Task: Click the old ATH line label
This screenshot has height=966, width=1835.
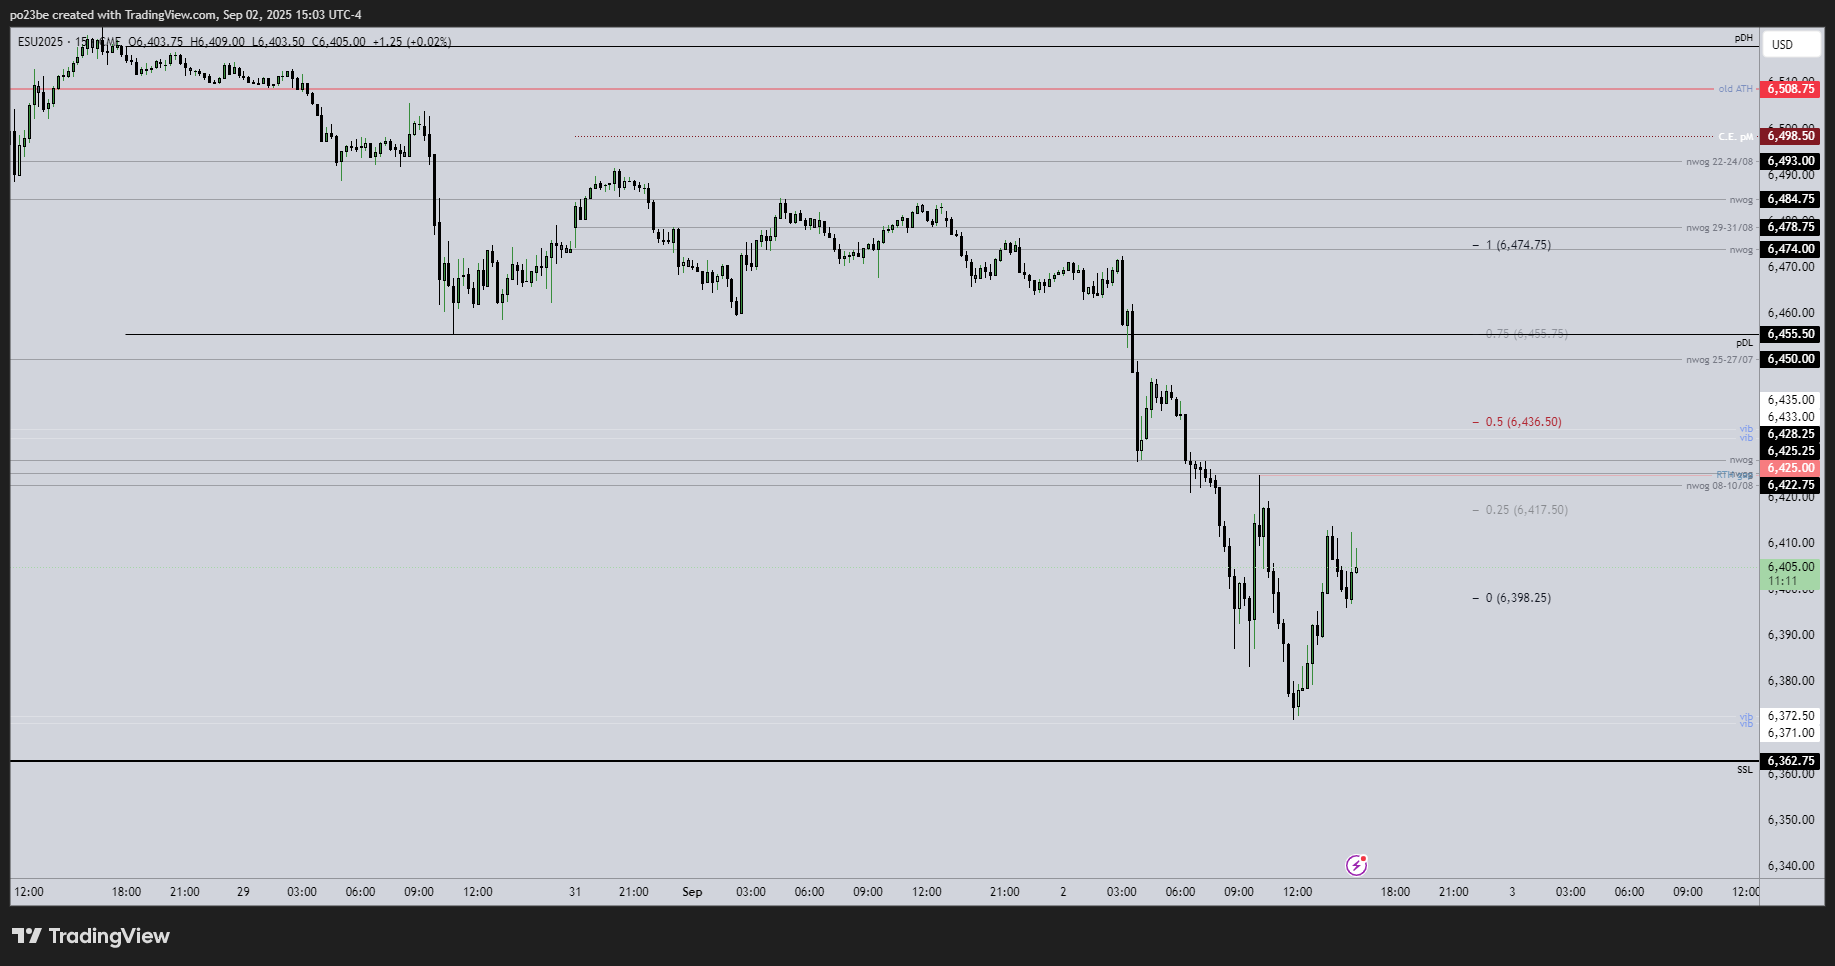Action: (1734, 89)
